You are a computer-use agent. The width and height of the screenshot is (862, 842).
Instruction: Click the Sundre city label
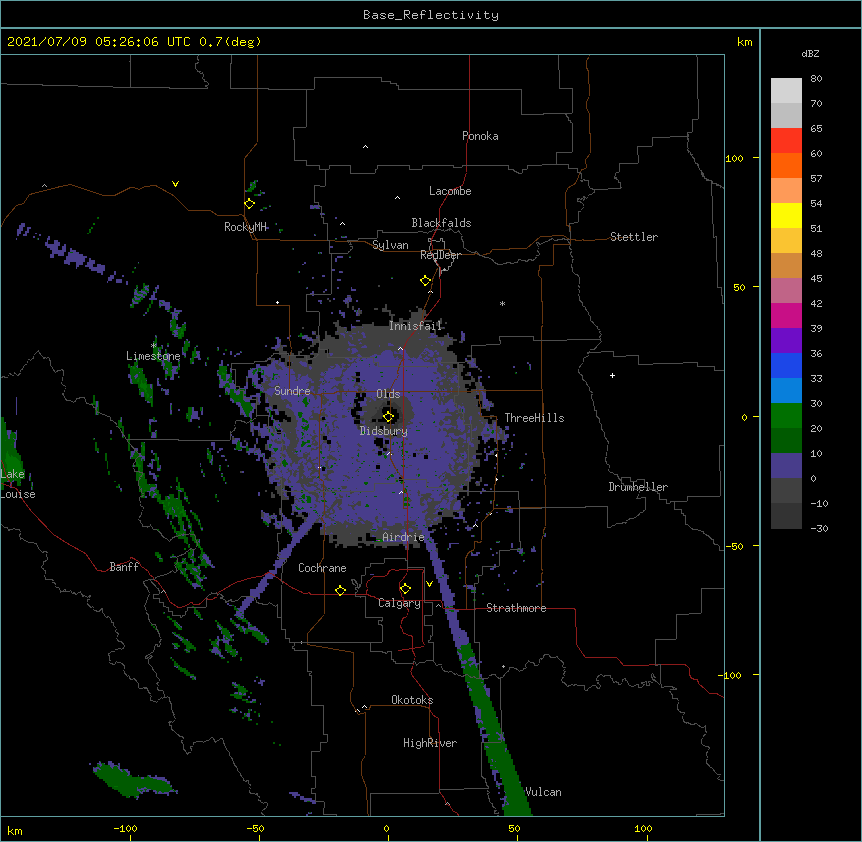(x=292, y=391)
